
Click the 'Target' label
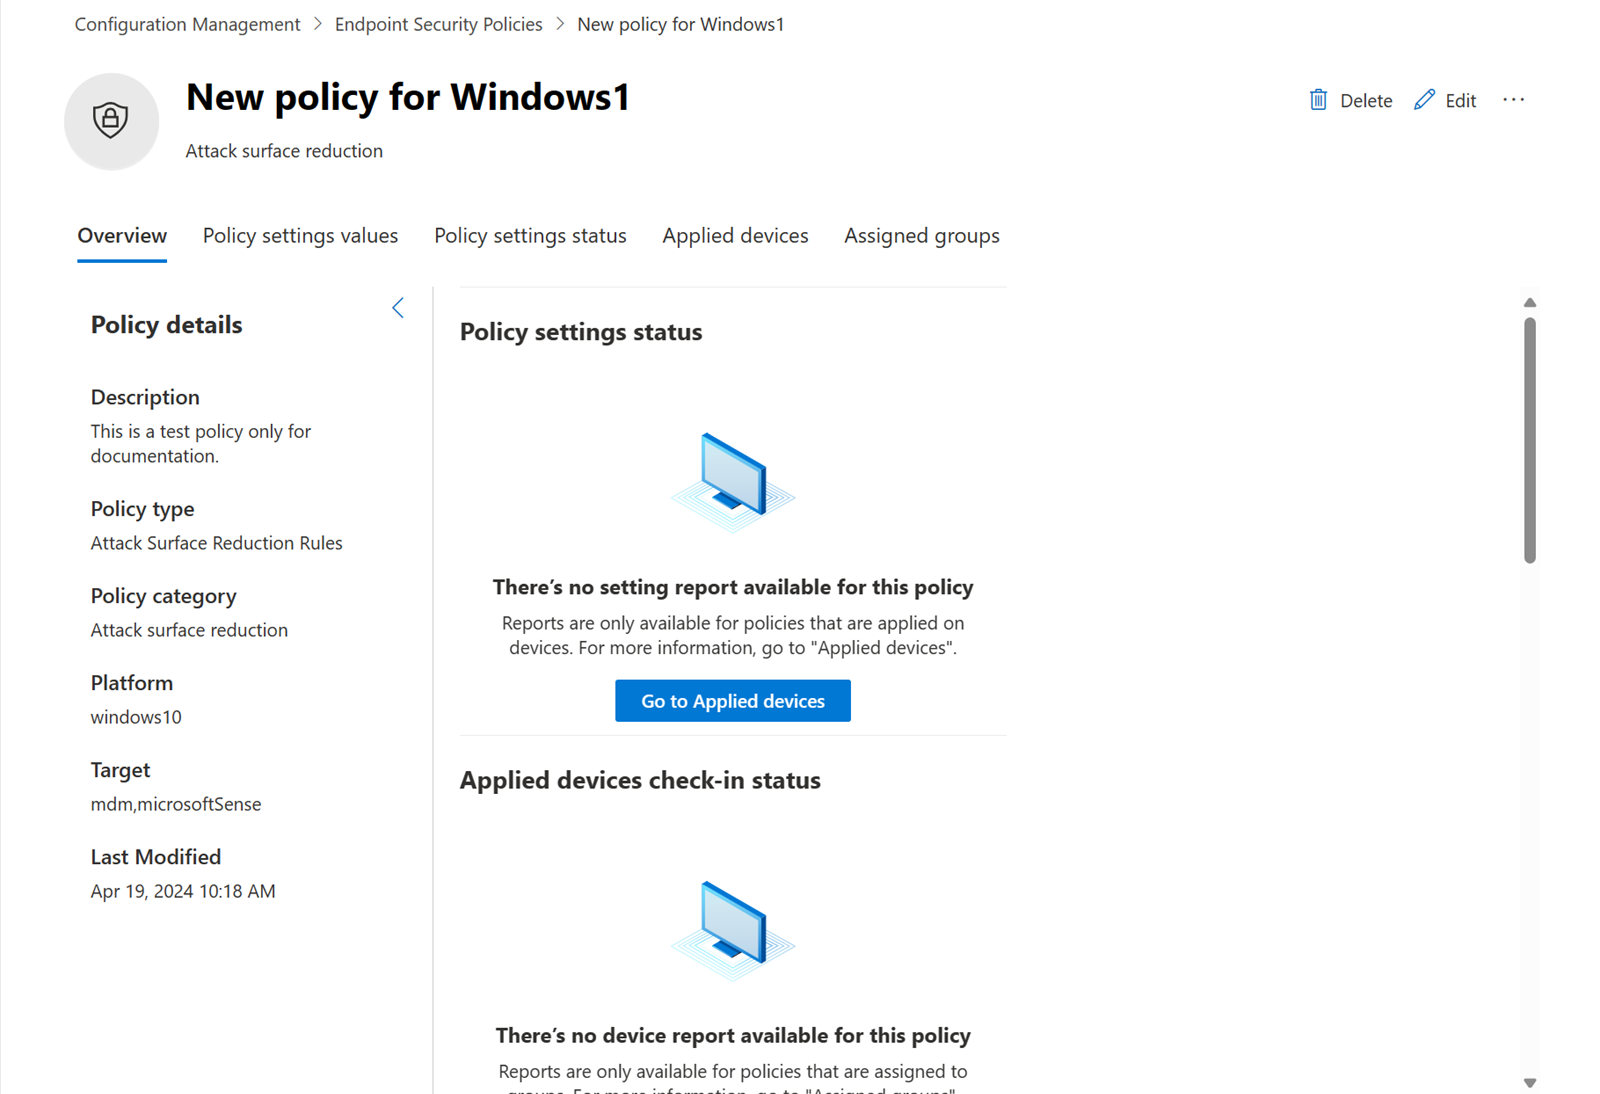(x=120, y=770)
